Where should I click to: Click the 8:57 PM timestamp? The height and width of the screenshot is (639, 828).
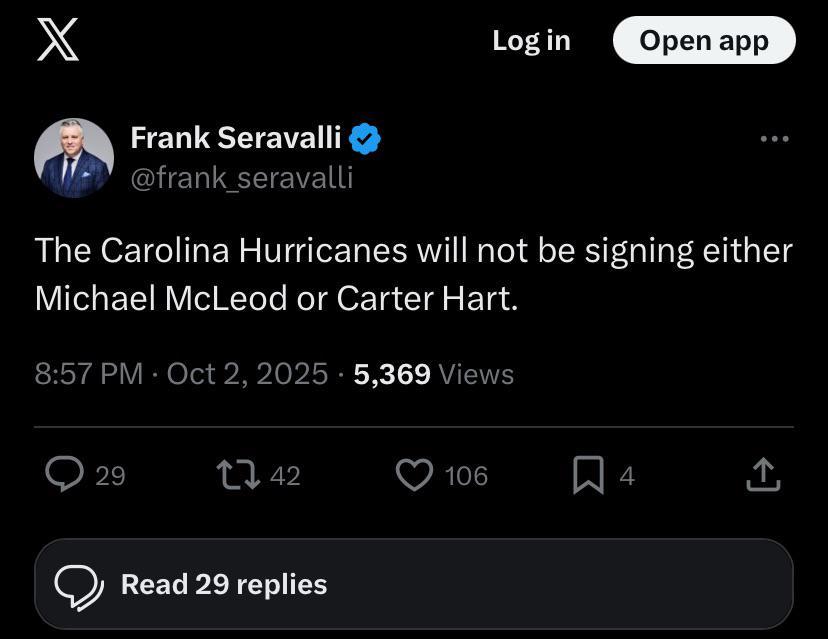(88, 374)
